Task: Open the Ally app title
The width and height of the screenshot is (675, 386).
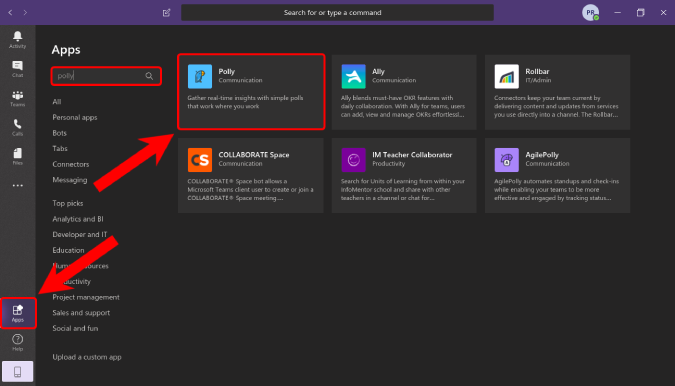Action: tap(378, 71)
